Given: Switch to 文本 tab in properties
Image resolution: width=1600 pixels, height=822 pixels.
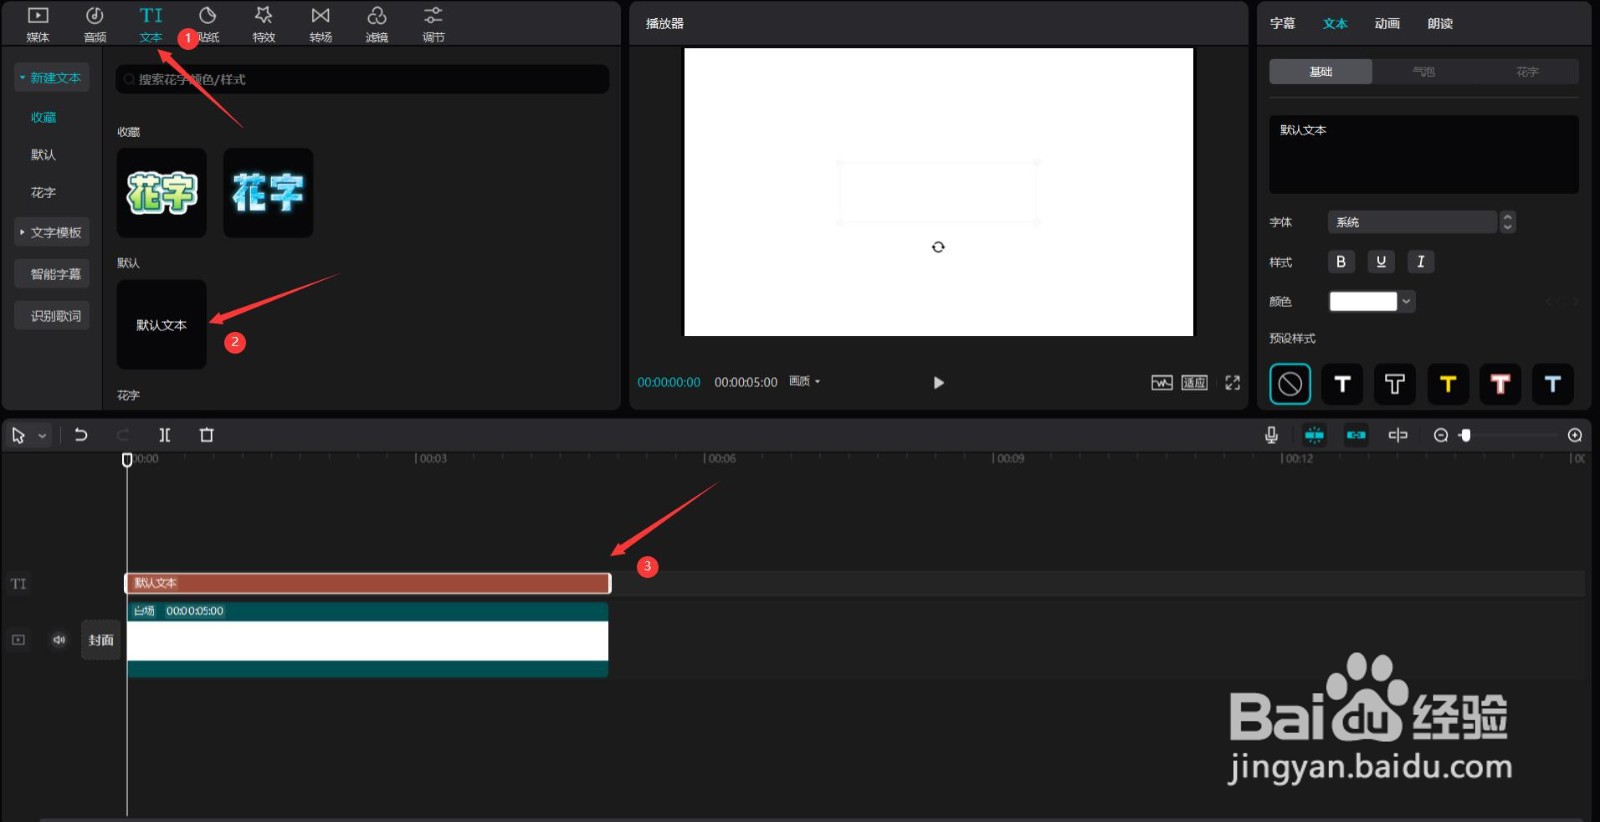Looking at the screenshot, I should [x=1335, y=23].
